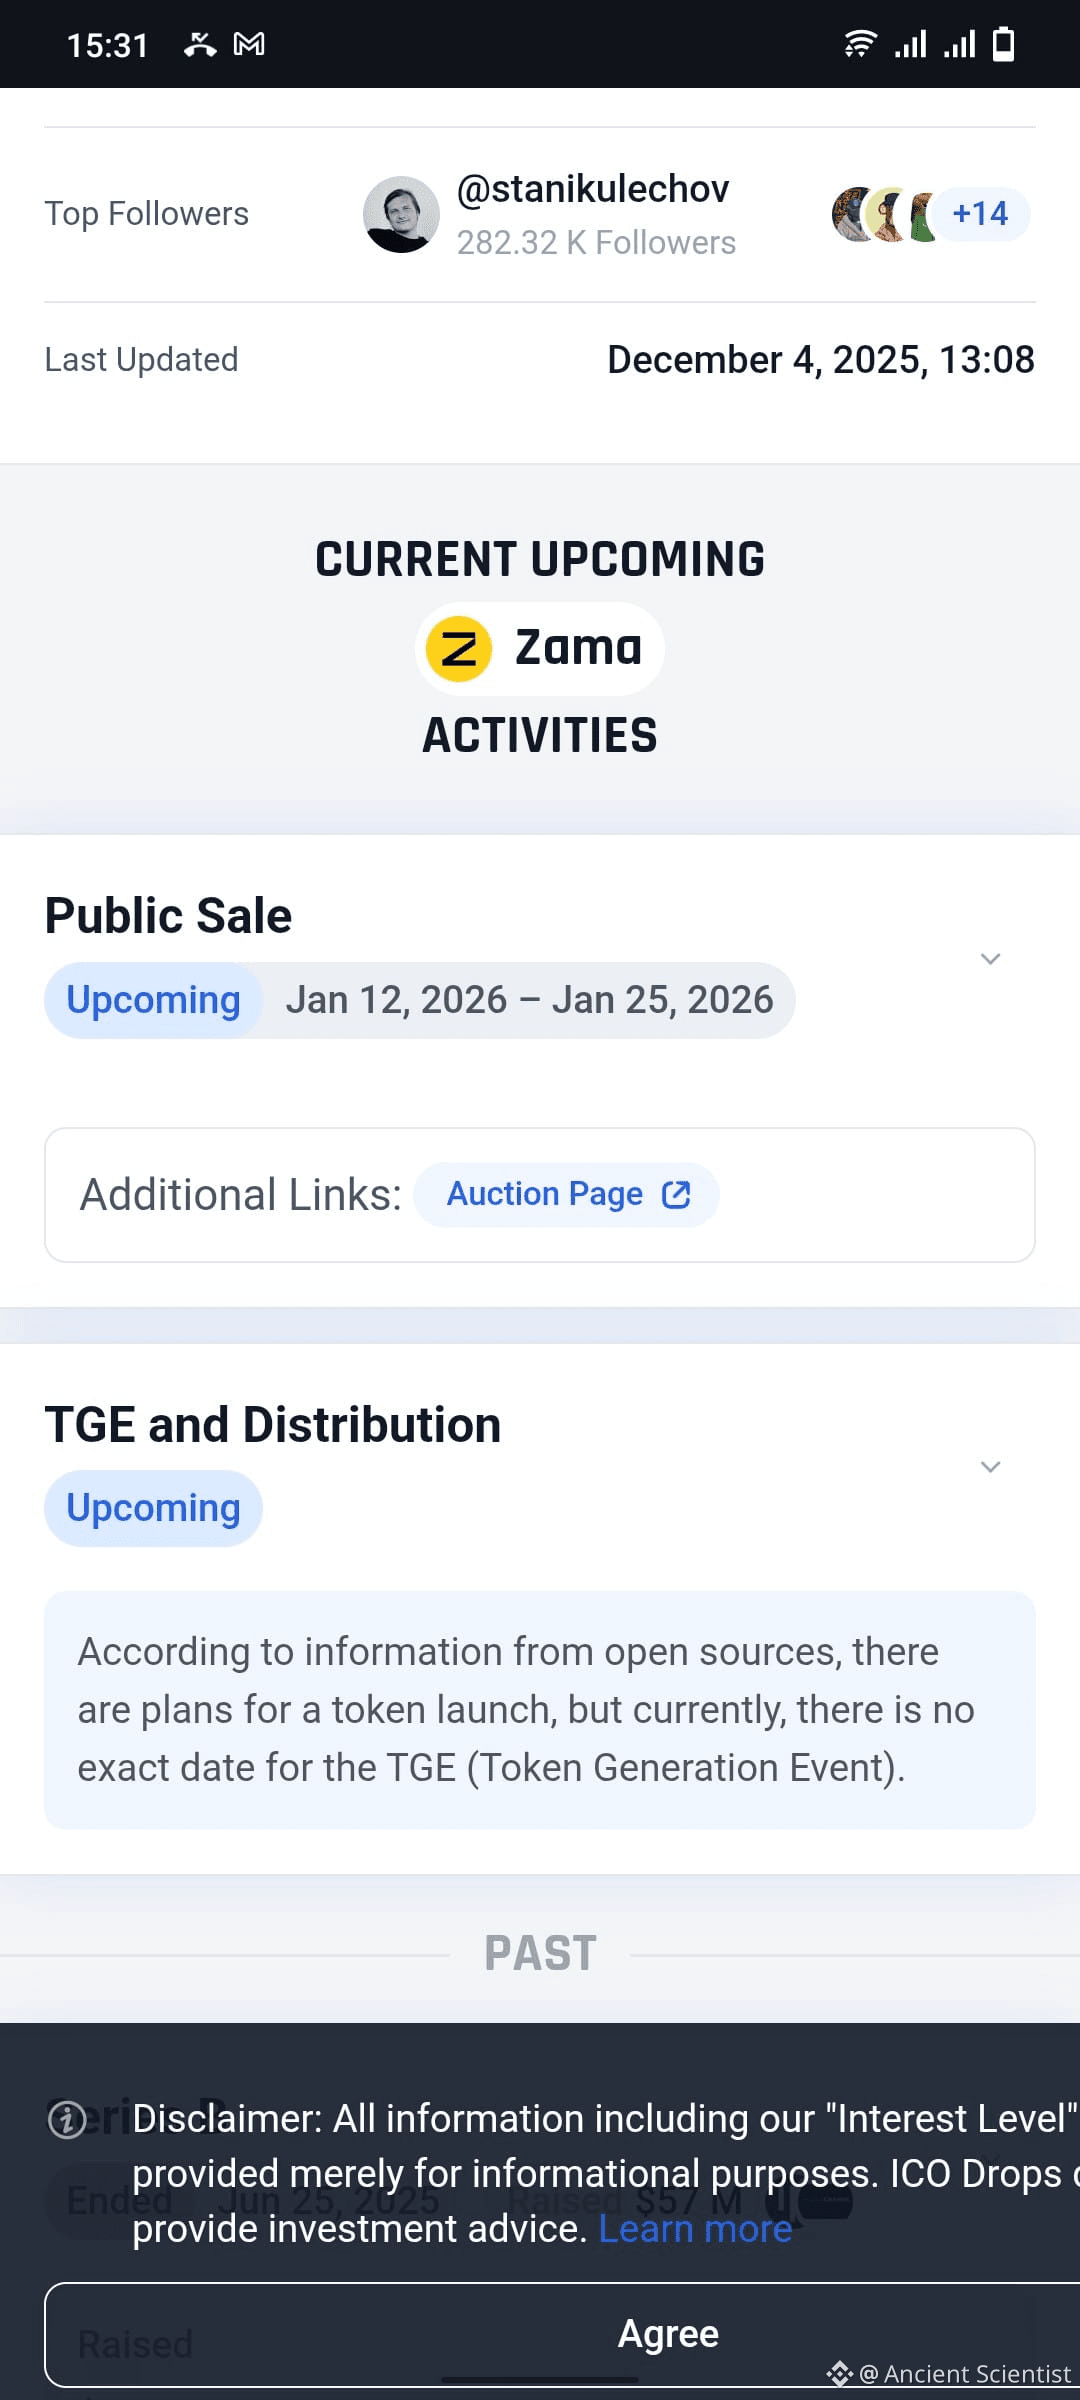Open the Learn more disclaimer link
Viewport: 1080px width, 2400px height.
click(695, 2229)
